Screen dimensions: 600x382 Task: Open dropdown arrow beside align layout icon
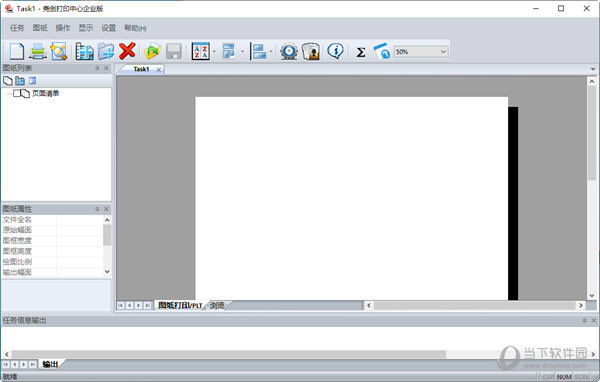271,51
